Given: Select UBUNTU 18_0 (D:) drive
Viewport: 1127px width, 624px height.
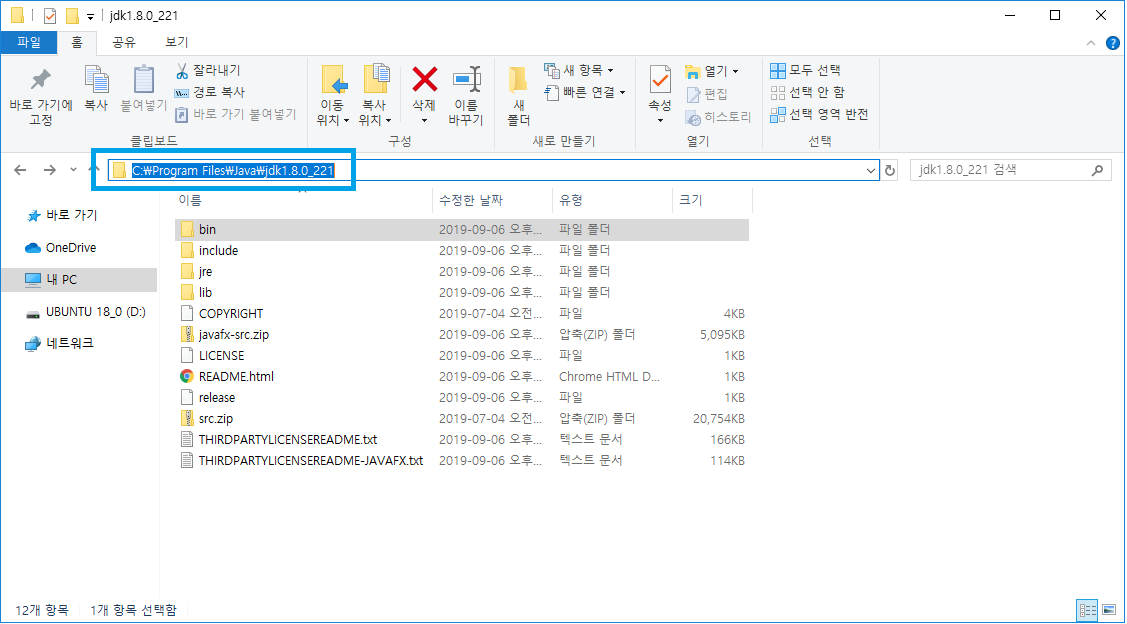Looking at the screenshot, I should [85, 312].
